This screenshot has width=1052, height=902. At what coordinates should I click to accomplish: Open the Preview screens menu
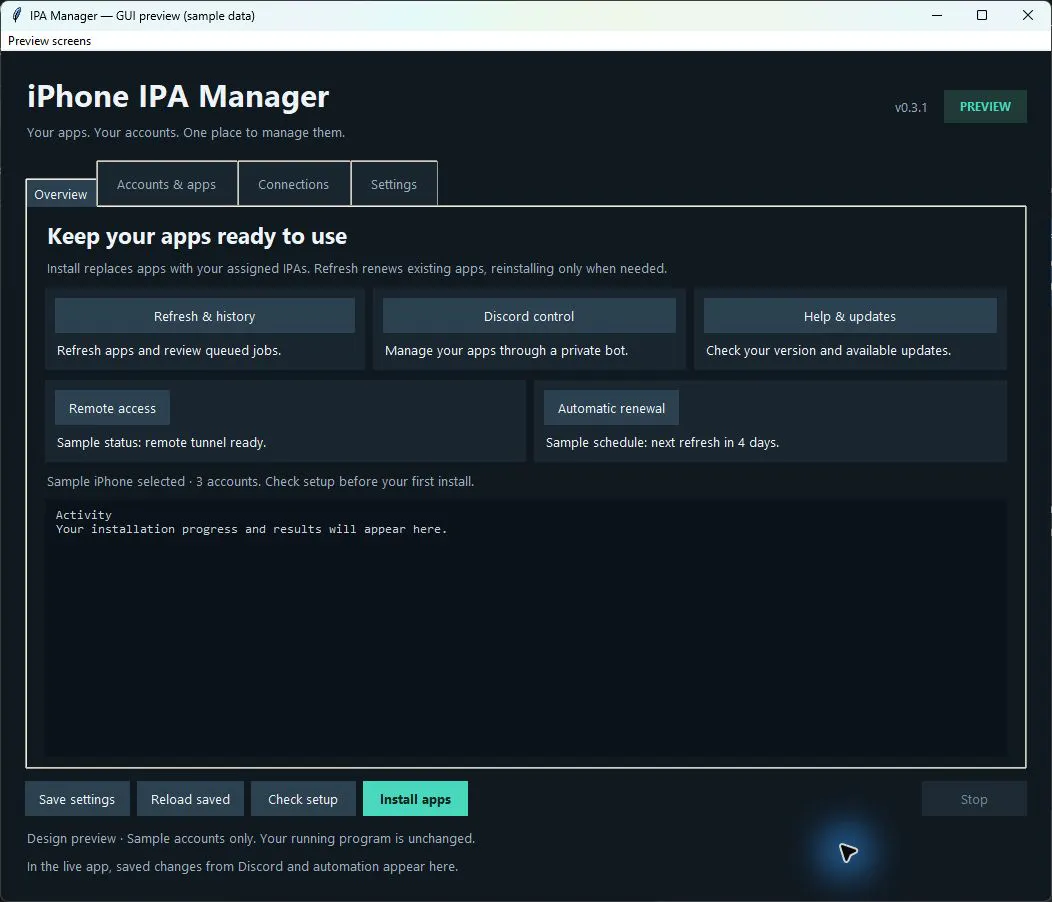coord(49,41)
